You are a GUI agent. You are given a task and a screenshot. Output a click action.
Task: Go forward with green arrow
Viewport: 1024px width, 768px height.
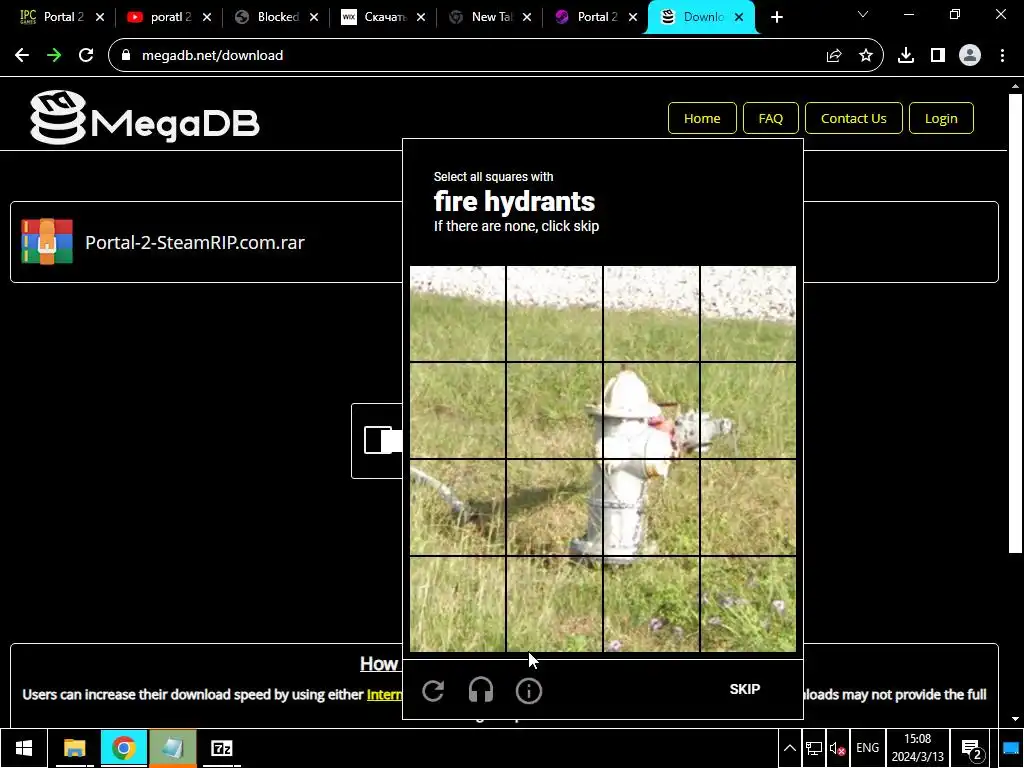(x=54, y=56)
